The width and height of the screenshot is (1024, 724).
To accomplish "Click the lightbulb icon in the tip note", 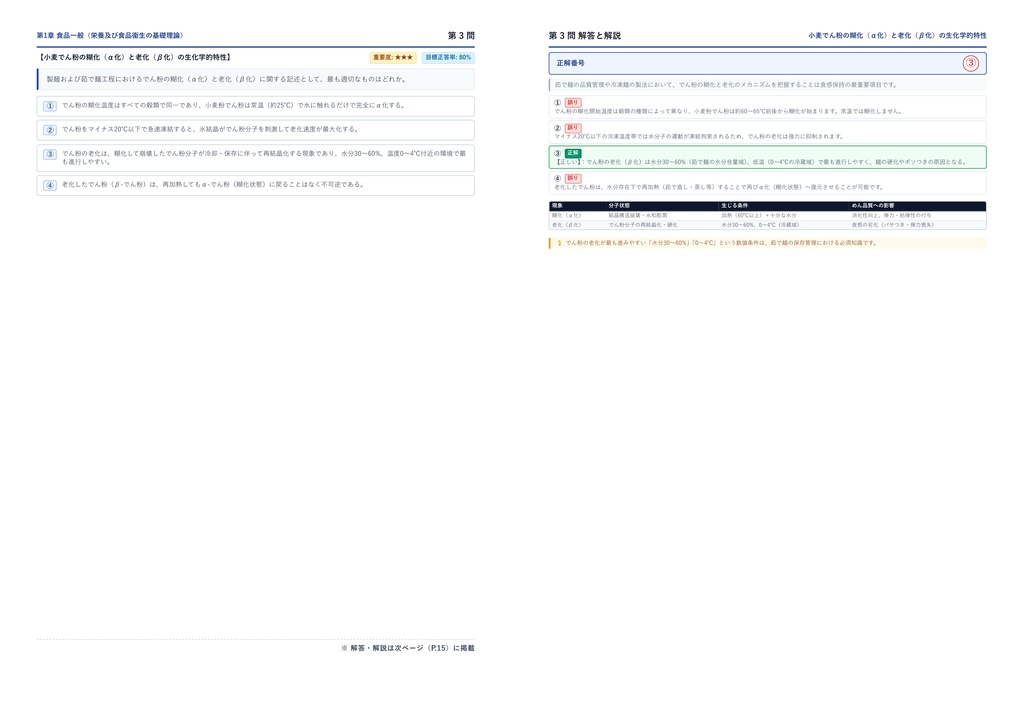I will tap(559, 243).
